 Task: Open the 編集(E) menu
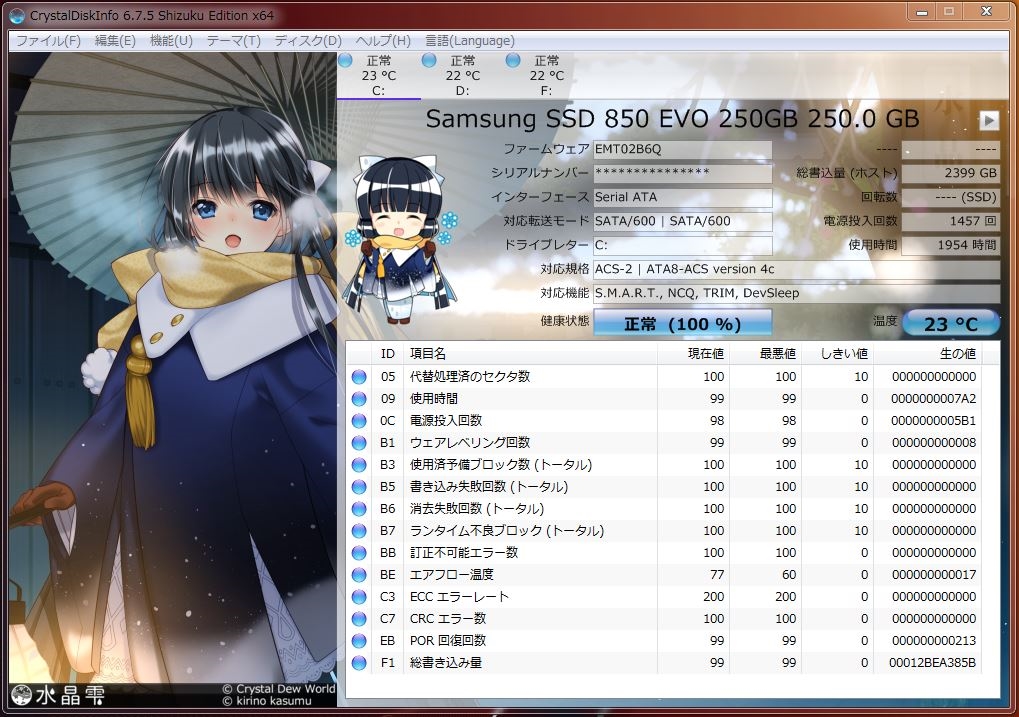tap(115, 40)
